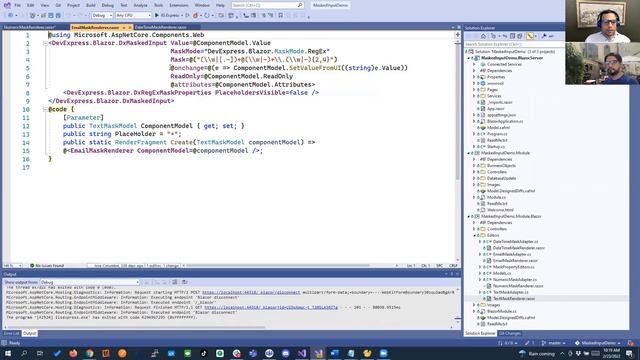640x360 pixels.
Task: Click the notification icon in system tray
Action: click(x=629, y=353)
